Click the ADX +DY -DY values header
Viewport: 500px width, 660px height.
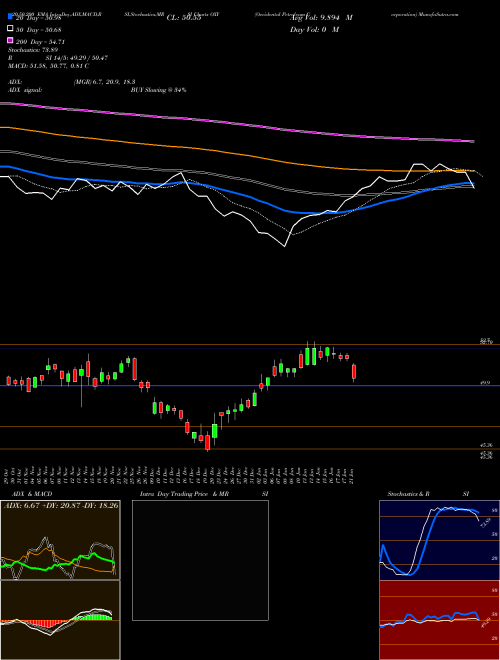[61, 505]
